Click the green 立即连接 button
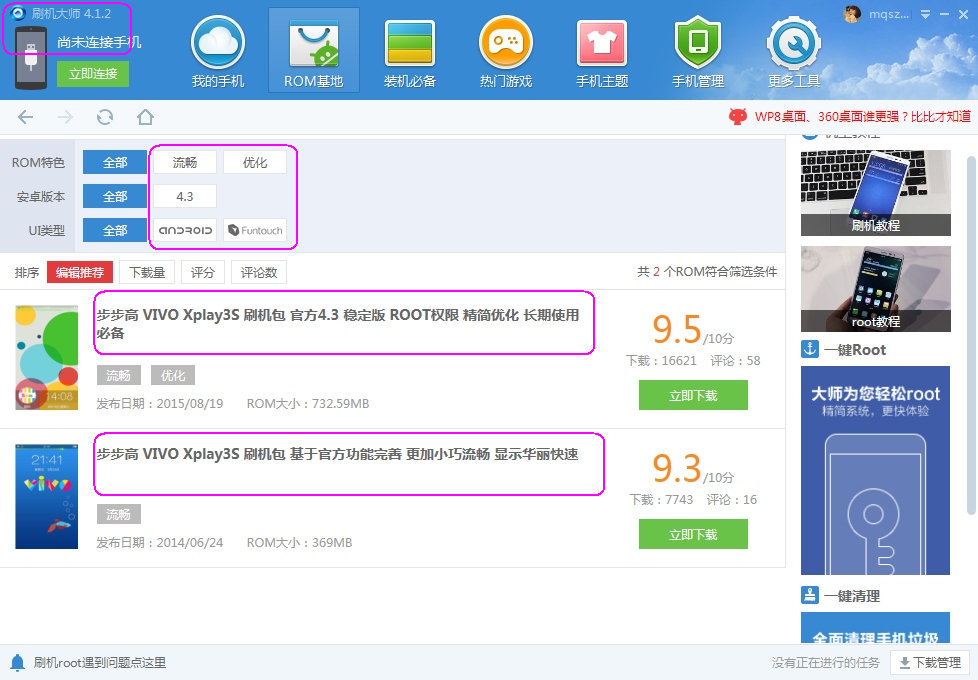Screen dimensions: 978x680 coord(92,73)
